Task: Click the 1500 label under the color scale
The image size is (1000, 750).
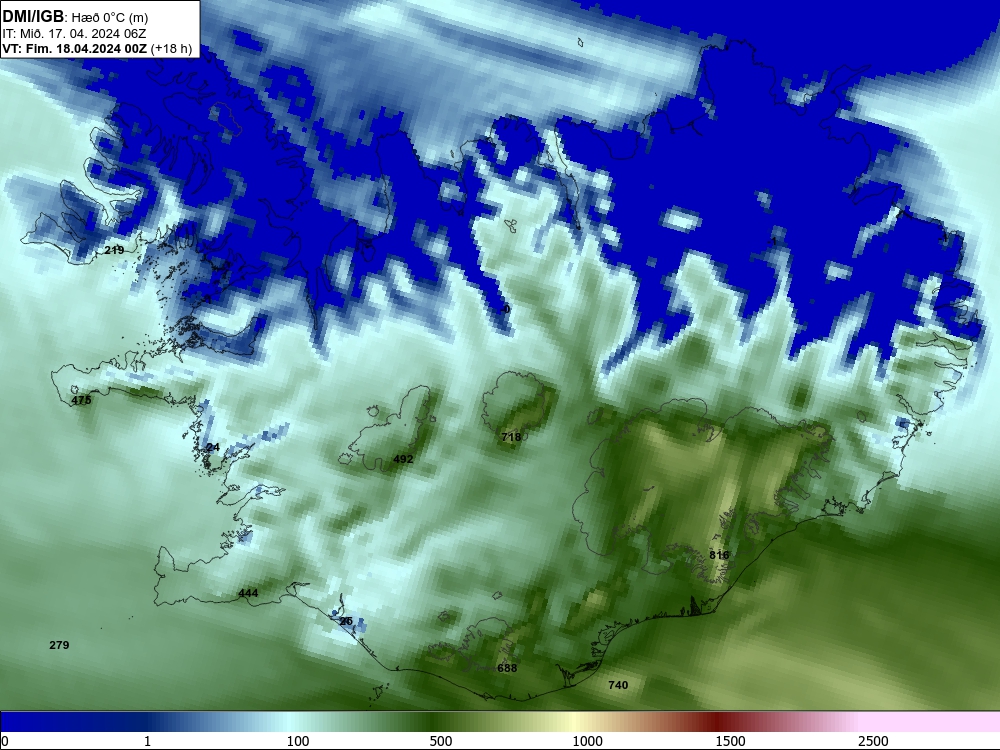Action: [730, 741]
